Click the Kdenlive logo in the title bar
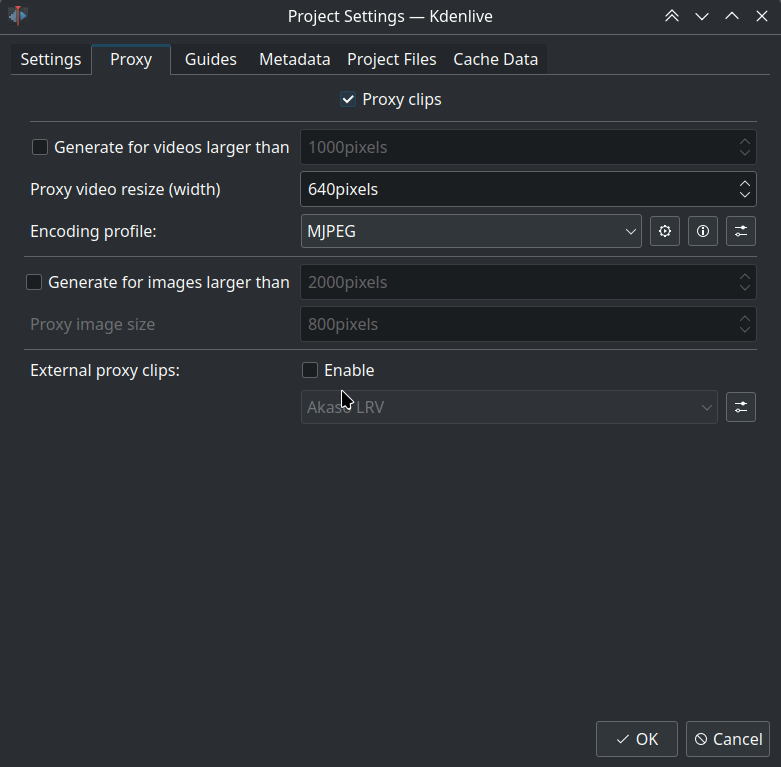The width and height of the screenshot is (781, 767). (x=18, y=16)
